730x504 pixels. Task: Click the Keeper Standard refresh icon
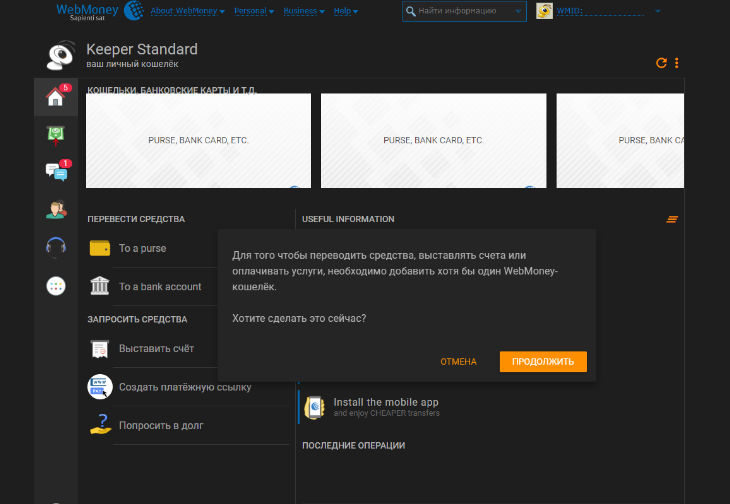661,63
